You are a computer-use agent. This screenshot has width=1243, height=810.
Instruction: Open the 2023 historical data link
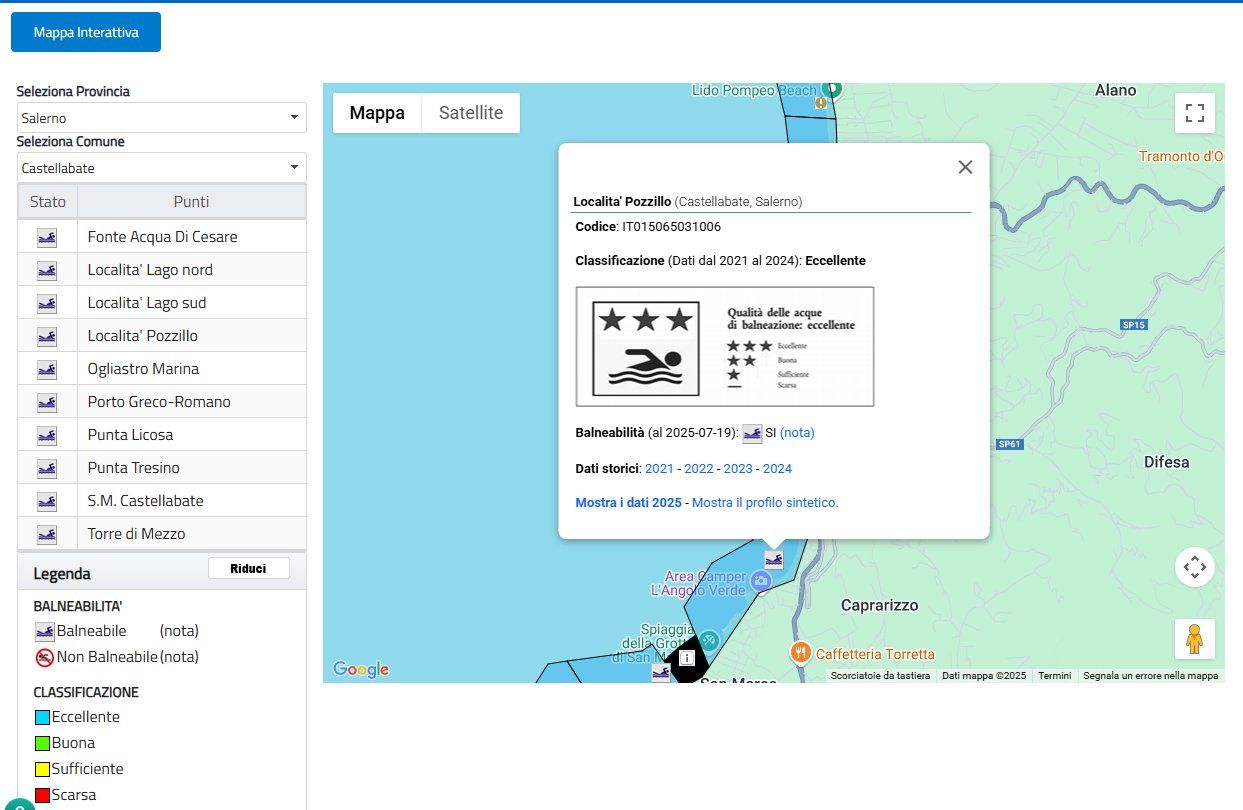(x=738, y=468)
